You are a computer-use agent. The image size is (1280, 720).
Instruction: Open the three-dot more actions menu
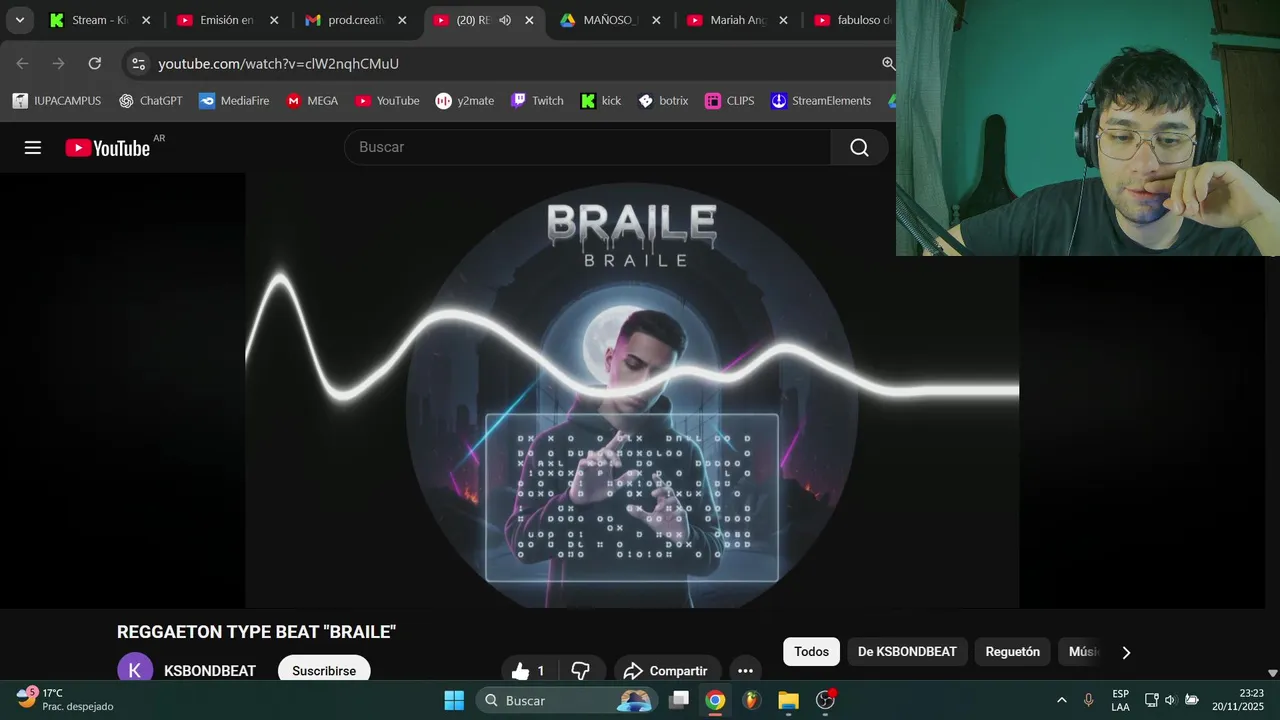click(x=745, y=670)
